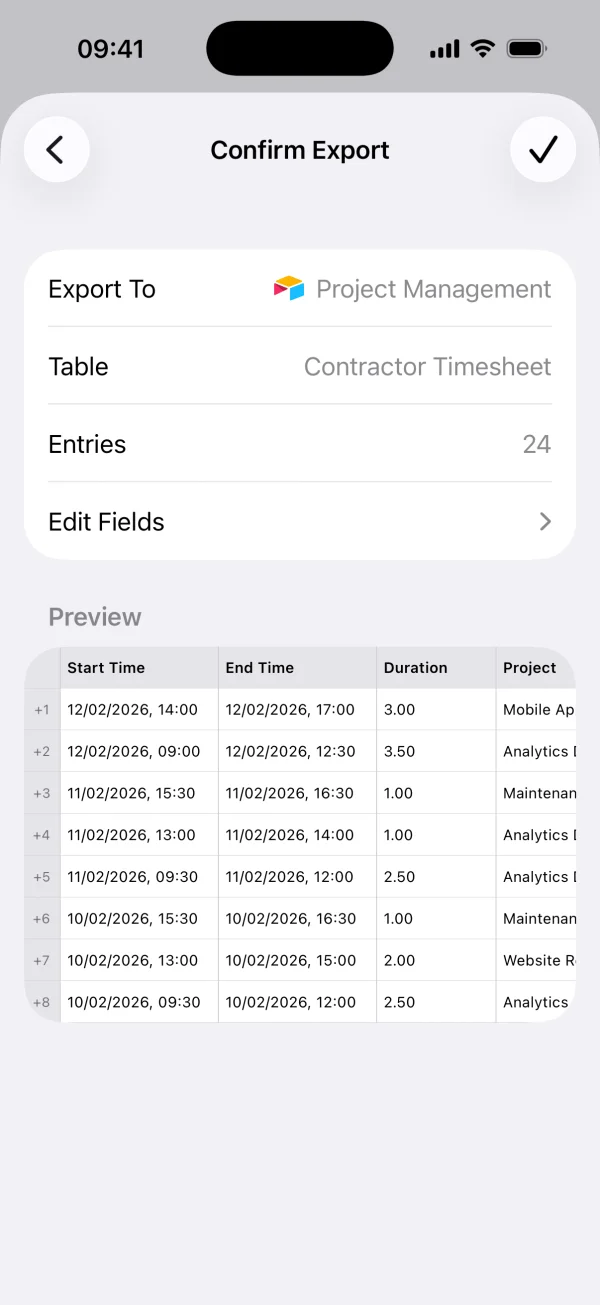
Task: Select the Project Management service icon
Action: [286, 289]
